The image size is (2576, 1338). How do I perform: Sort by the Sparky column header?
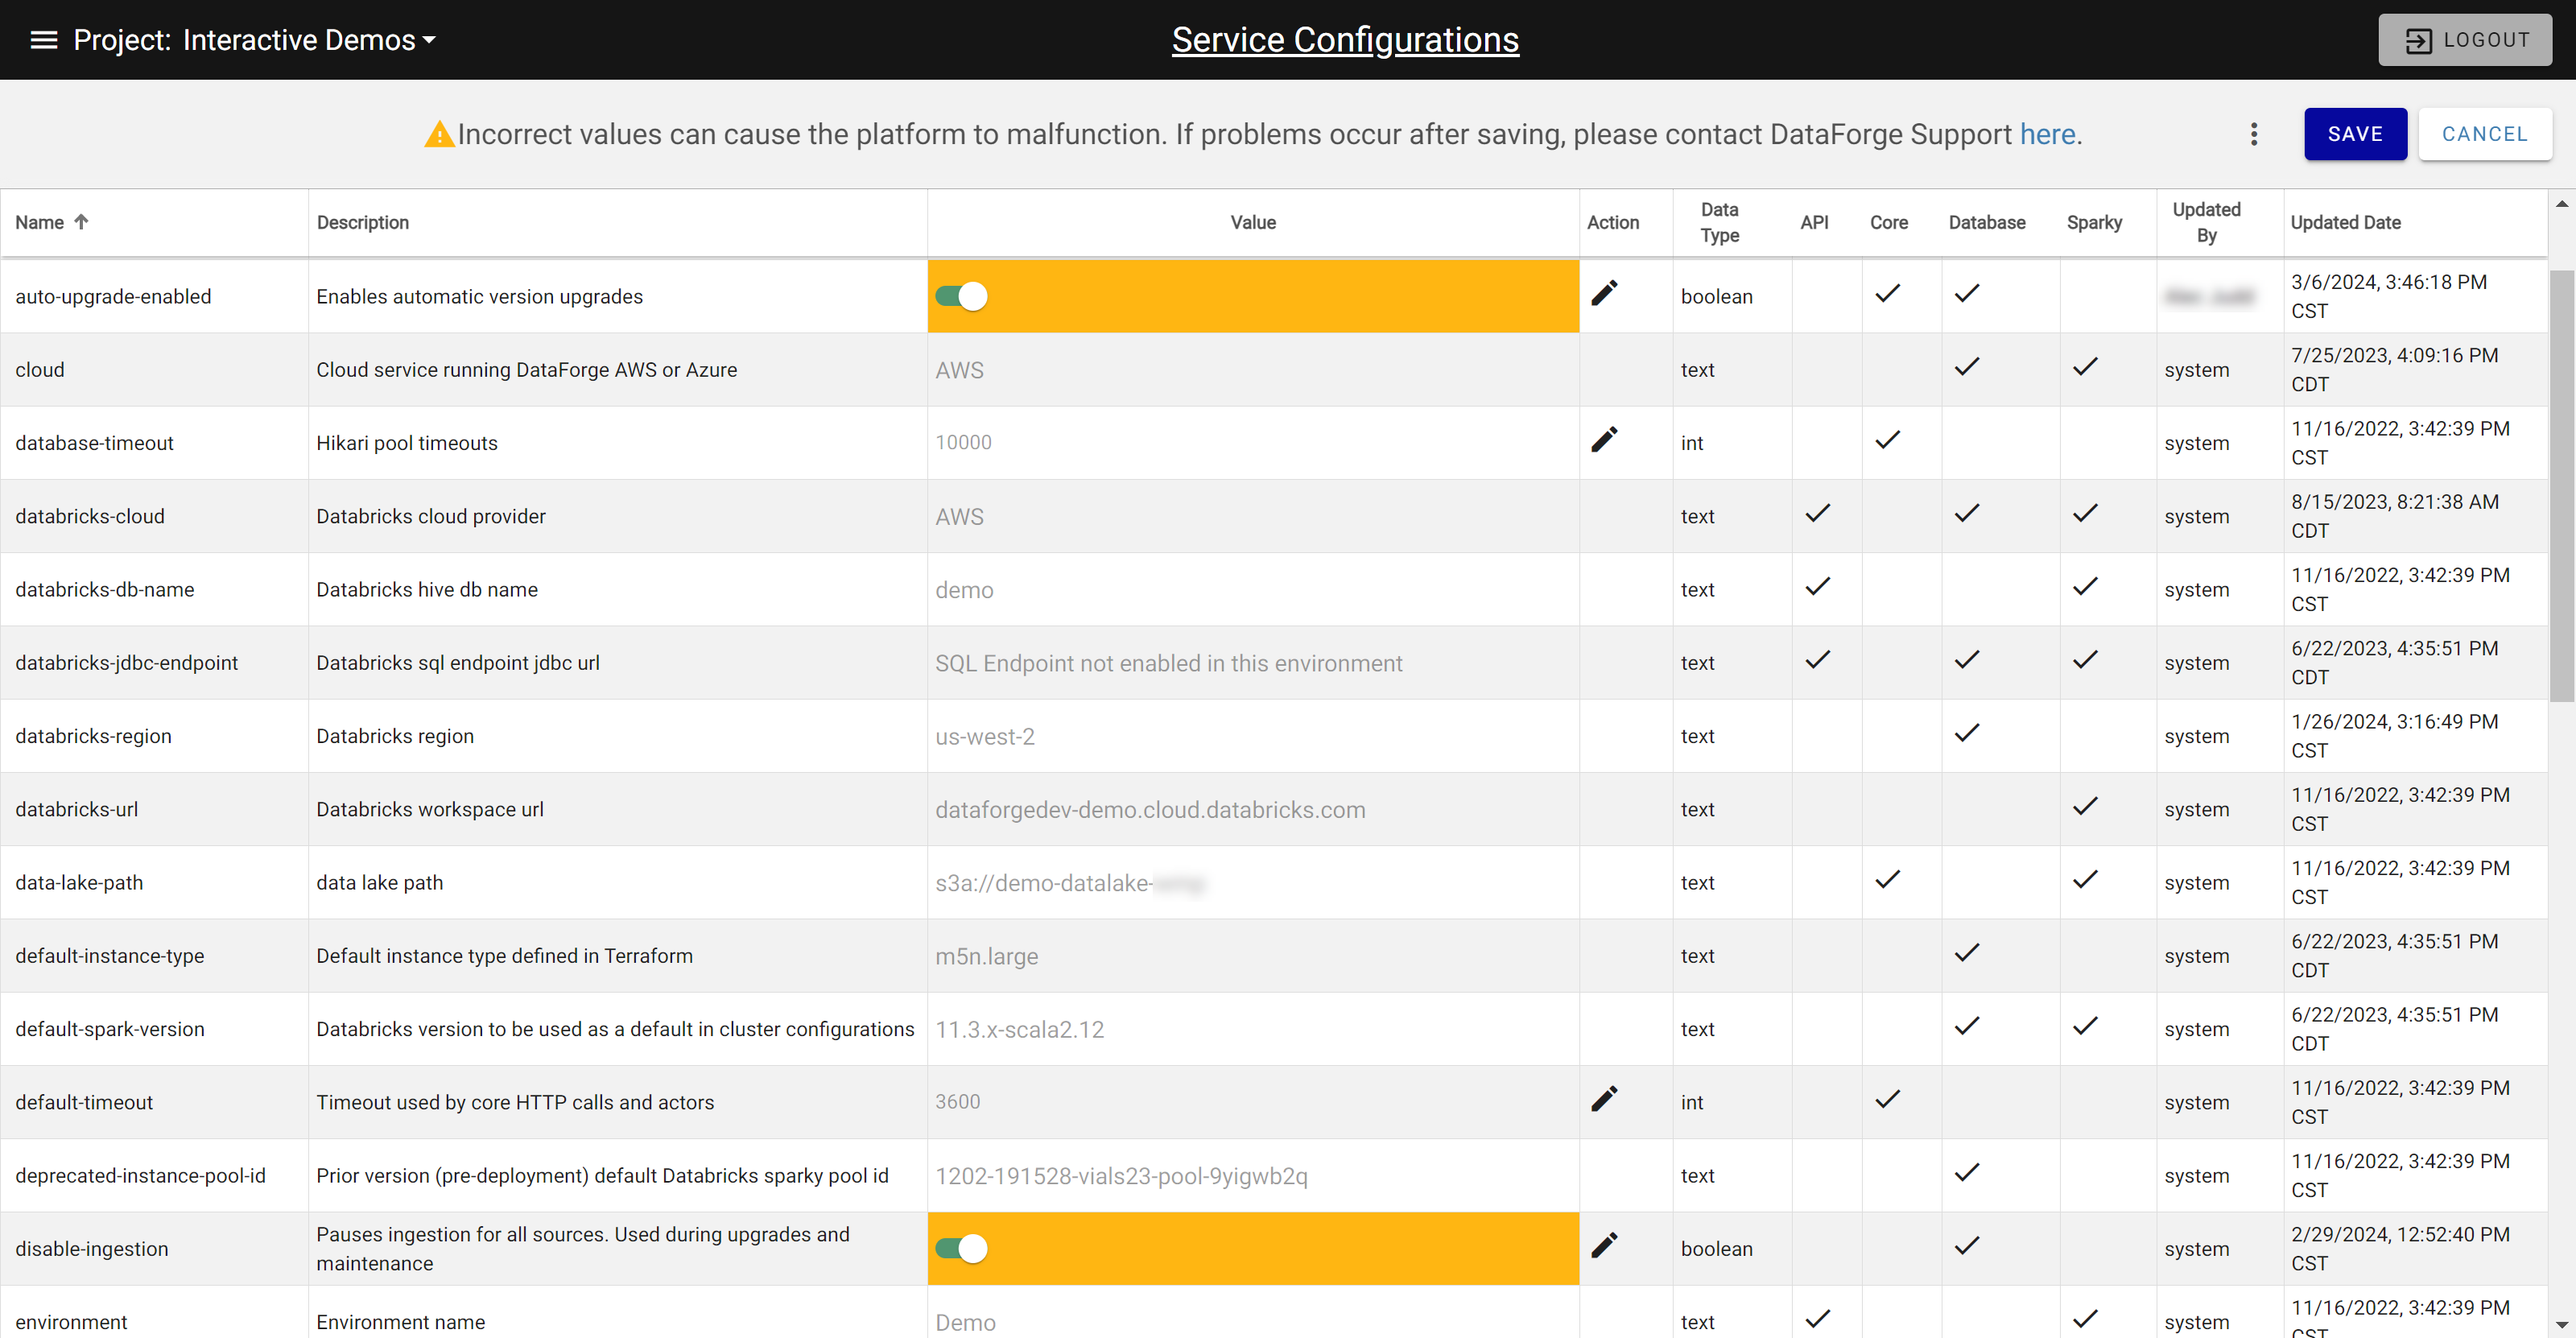[x=2094, y=222]
